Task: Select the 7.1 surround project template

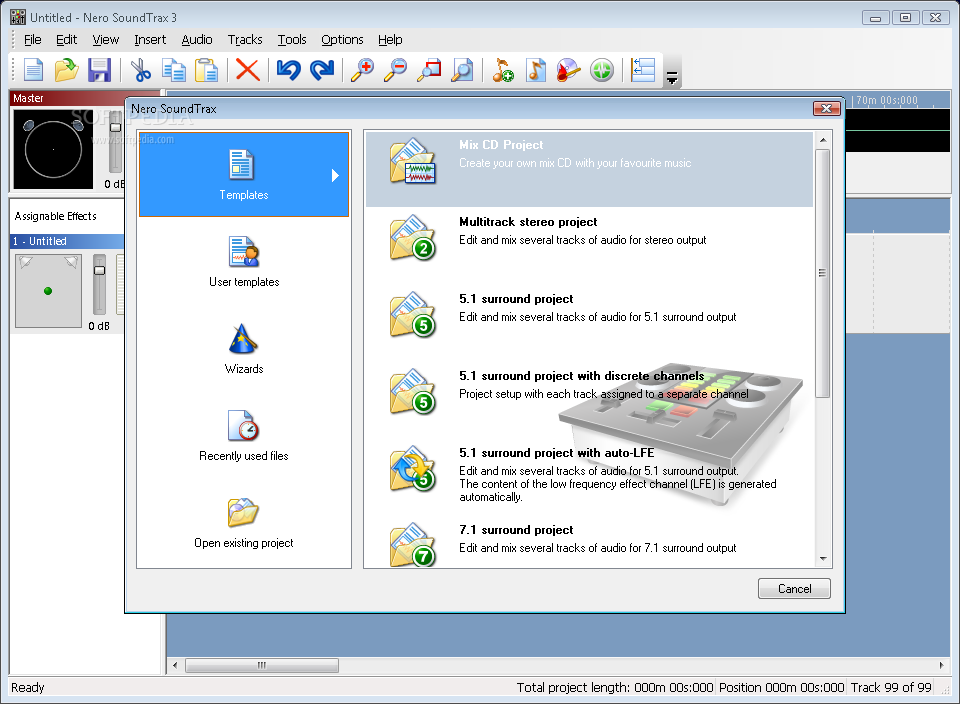Action: click(x=589, y=542)
